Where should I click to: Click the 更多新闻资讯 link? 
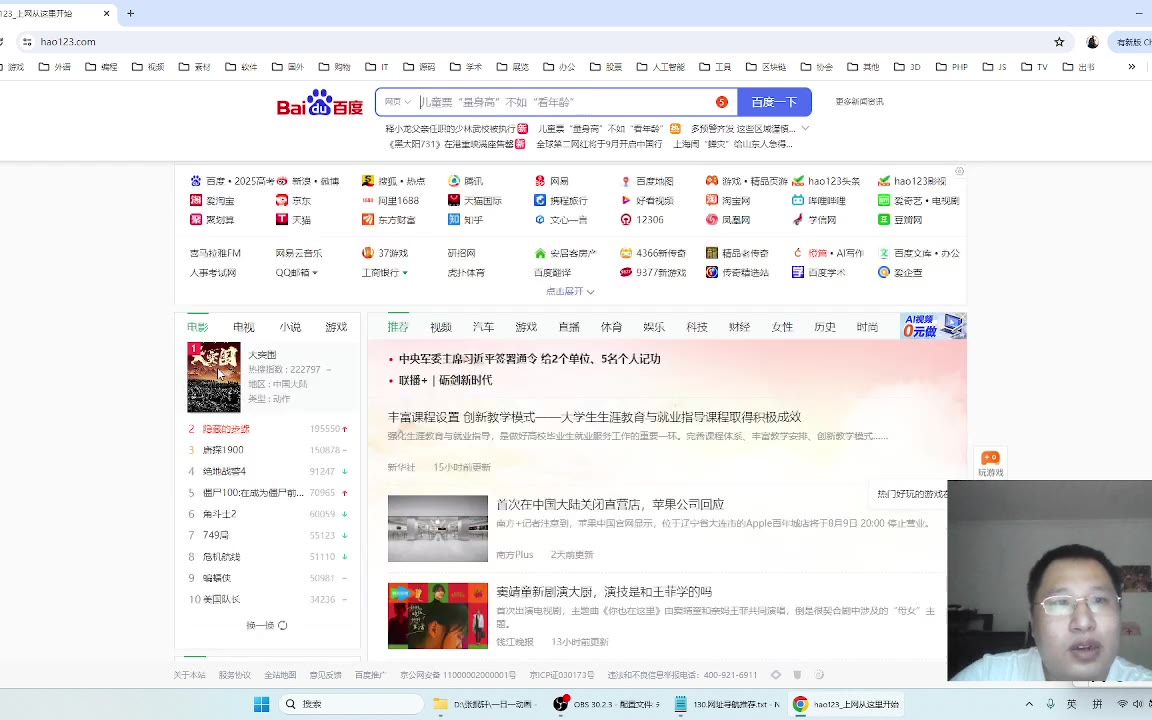[x=860, y=102]
